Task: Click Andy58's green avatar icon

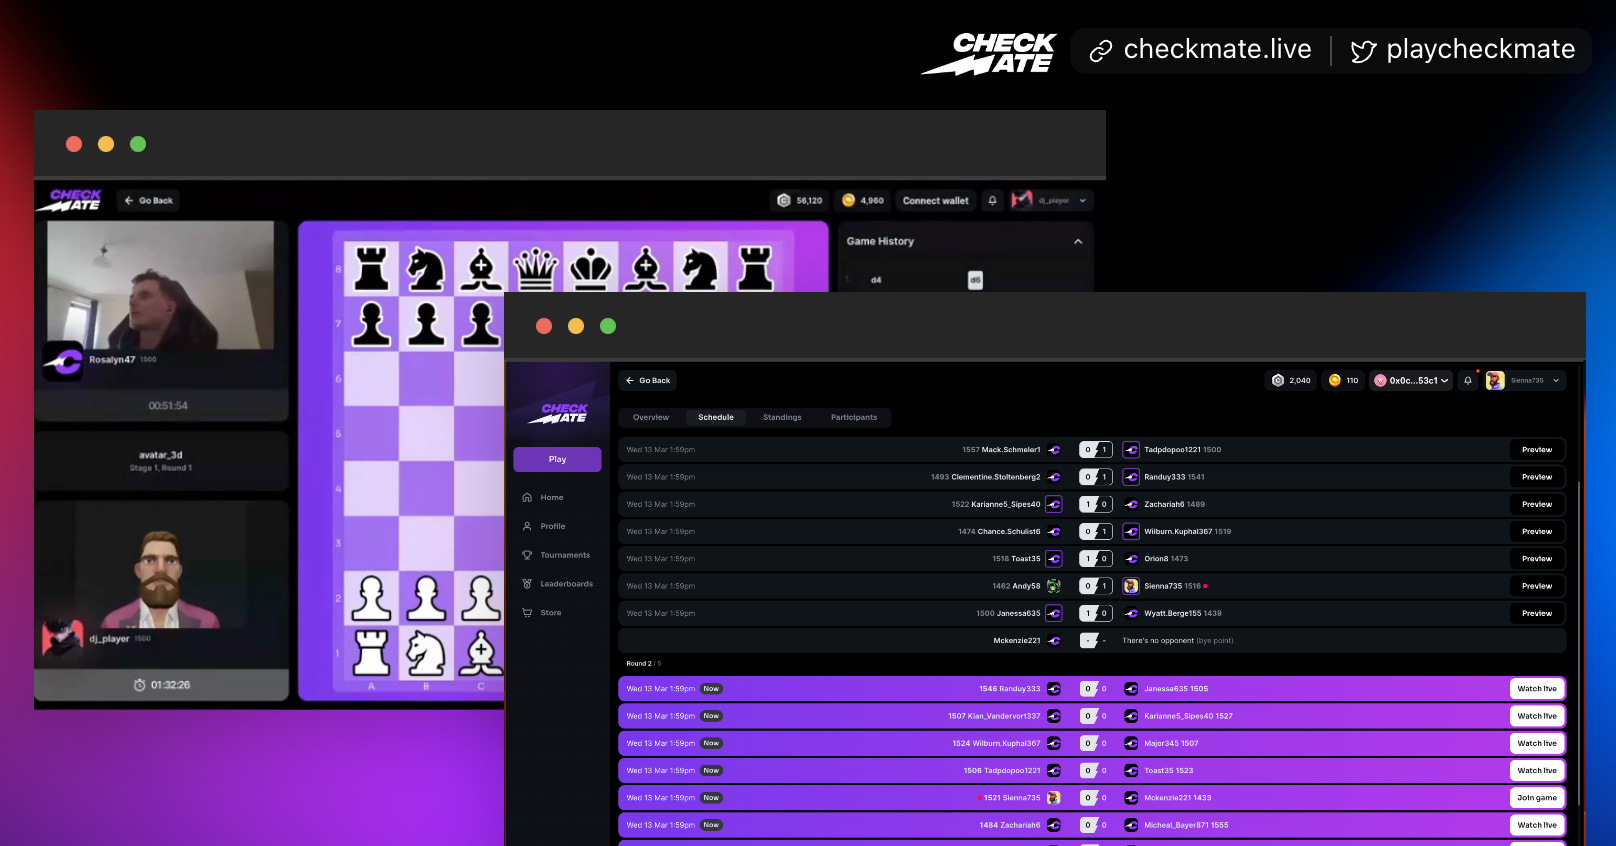Action: click(1054, 586)
